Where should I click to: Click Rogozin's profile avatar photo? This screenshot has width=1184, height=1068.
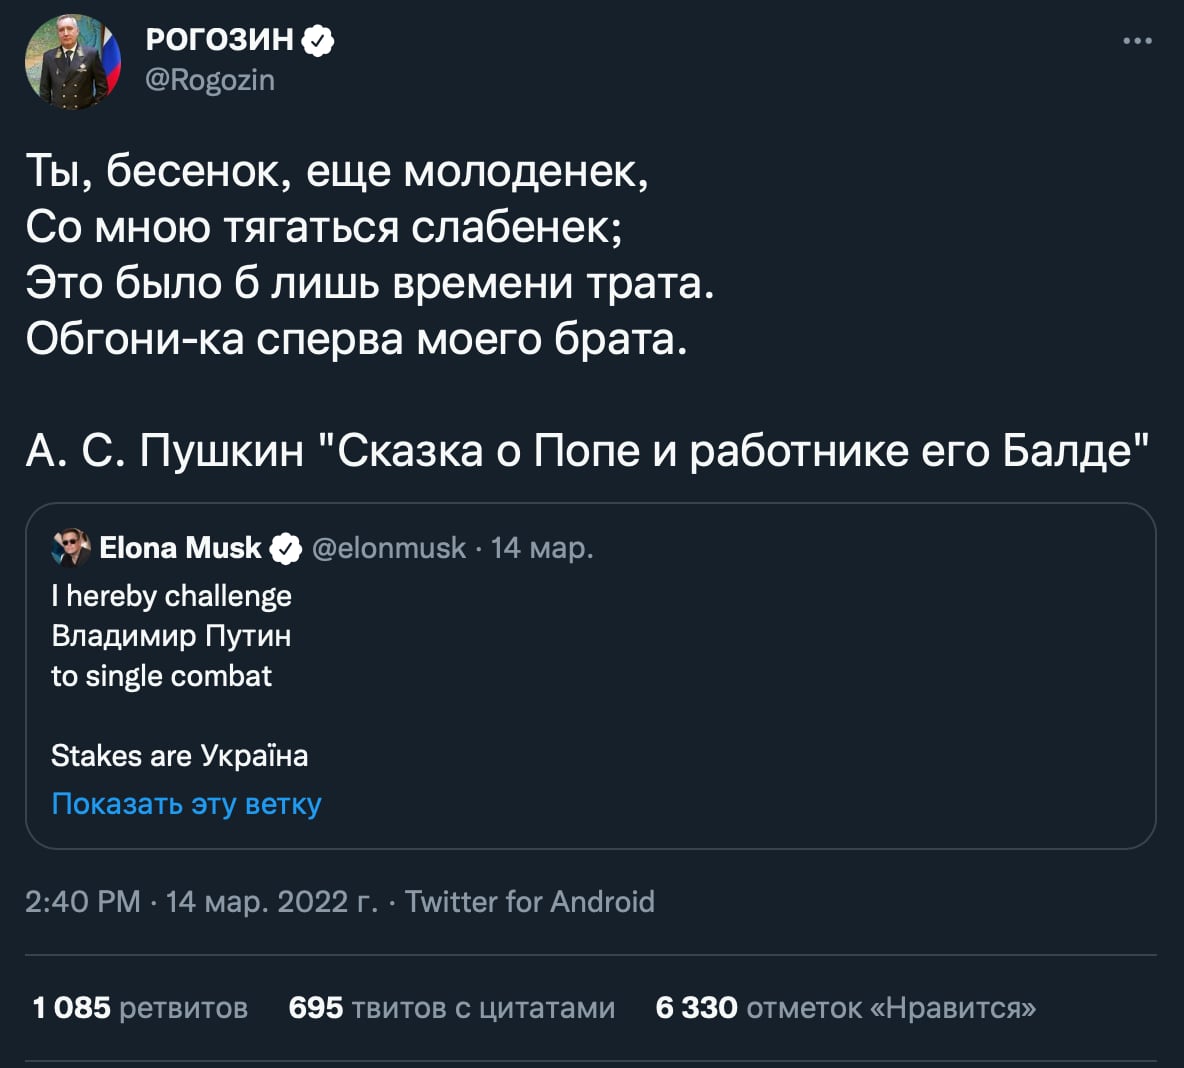pyautogui.click(x=72, y=62)
